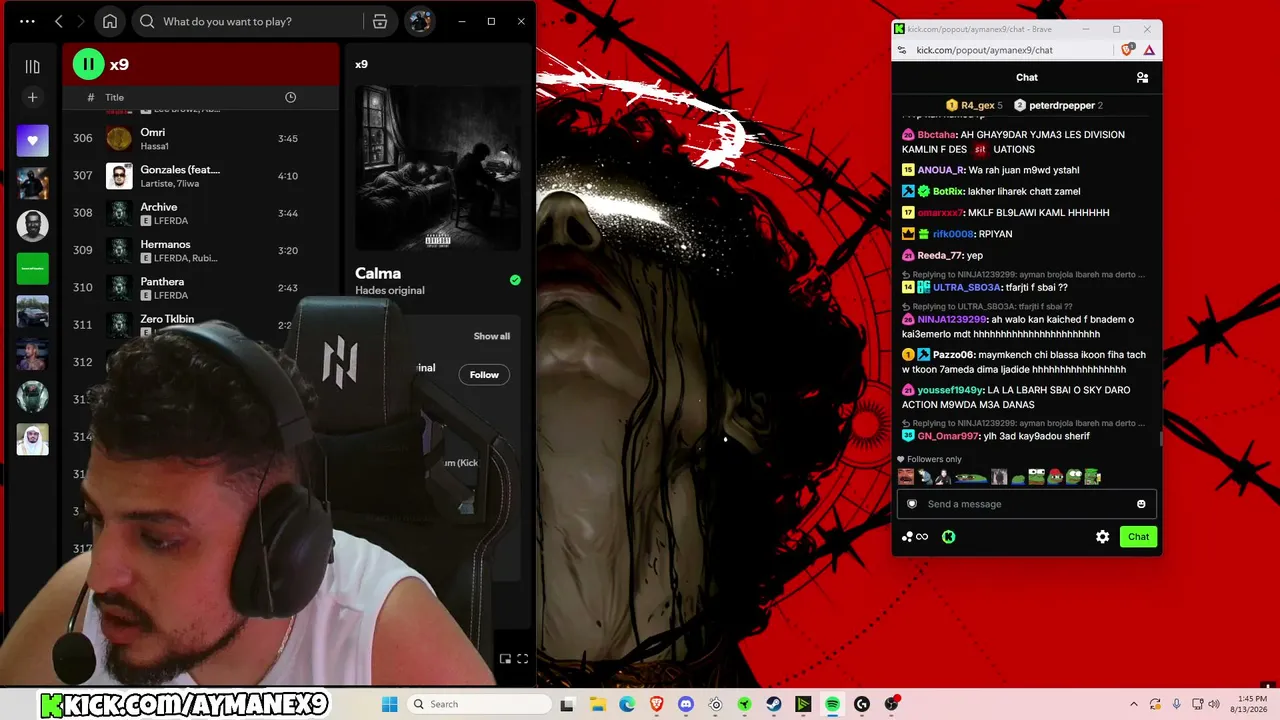This screenshot has height=720, width=1280.
Task: Expand Your Library sidebar in Spotify
Action: click(x=32, y=66)
